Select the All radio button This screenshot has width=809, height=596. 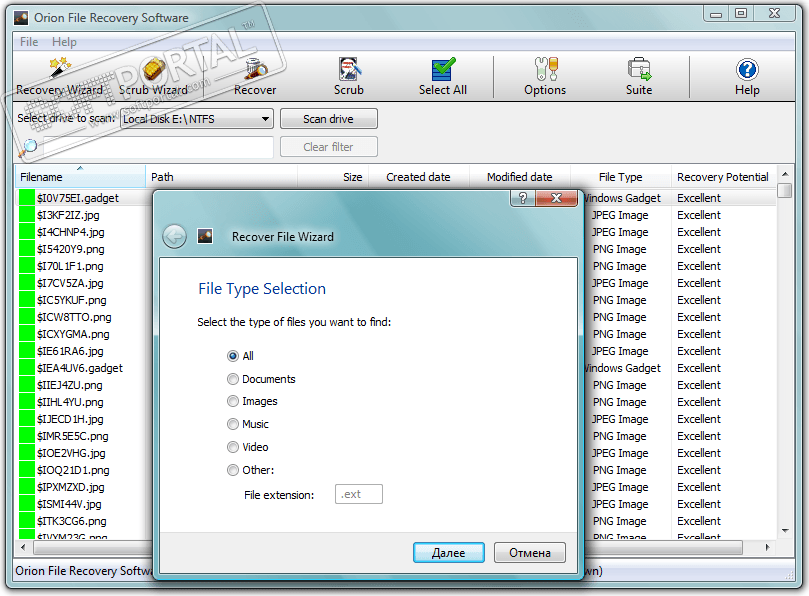(233, 356)
